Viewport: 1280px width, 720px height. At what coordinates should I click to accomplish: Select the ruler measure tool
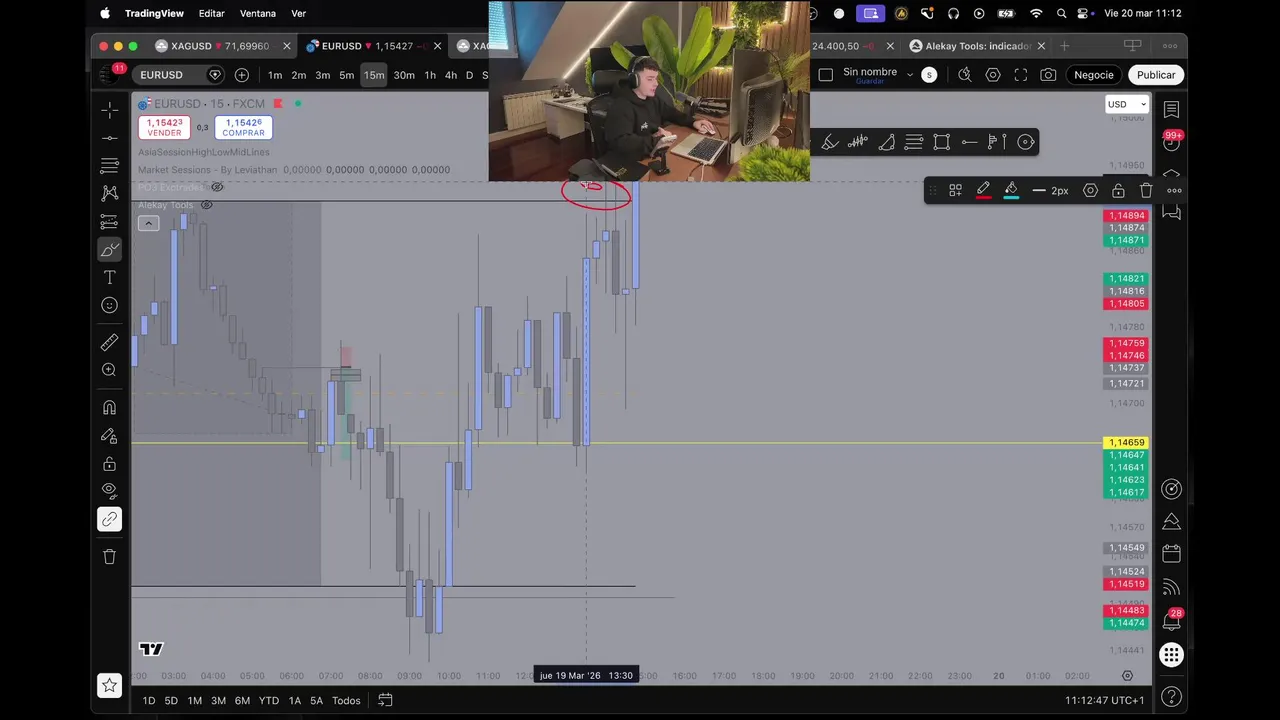(110, 343)
